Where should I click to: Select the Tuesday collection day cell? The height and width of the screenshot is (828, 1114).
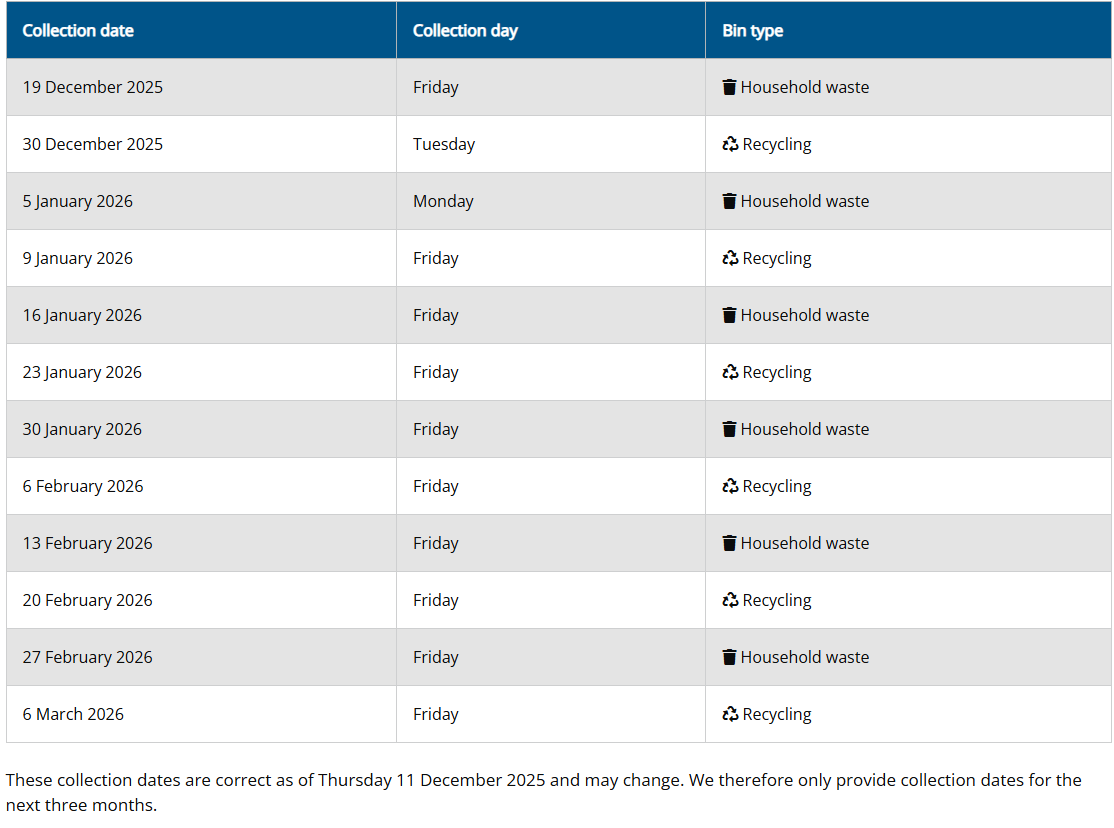click(444, 144)
